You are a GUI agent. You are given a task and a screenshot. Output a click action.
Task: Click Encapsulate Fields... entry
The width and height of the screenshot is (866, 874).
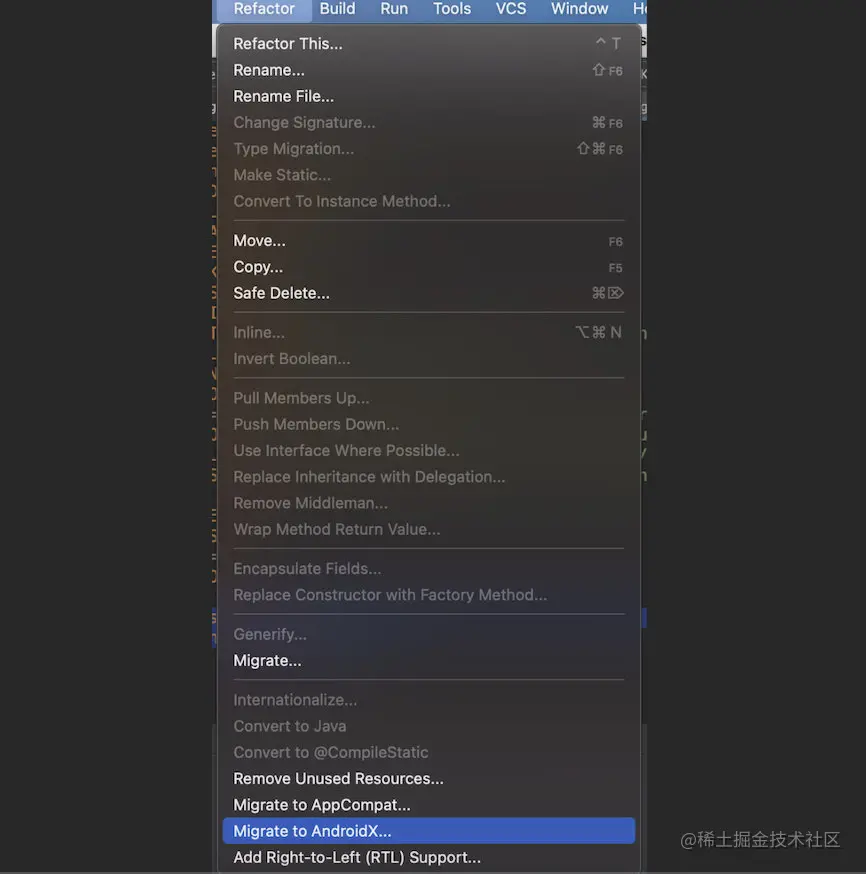click(x=429, y=569)
